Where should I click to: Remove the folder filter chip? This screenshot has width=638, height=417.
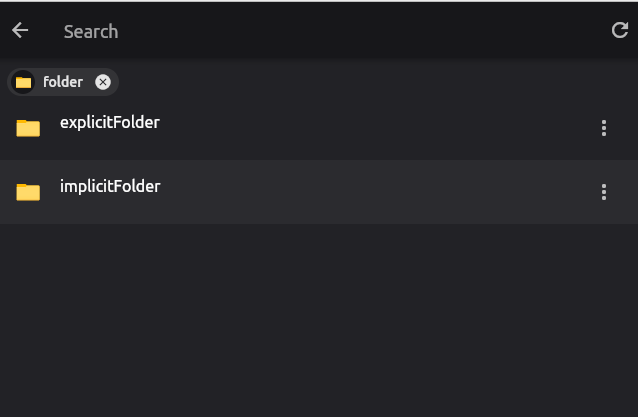coord(103,82)
